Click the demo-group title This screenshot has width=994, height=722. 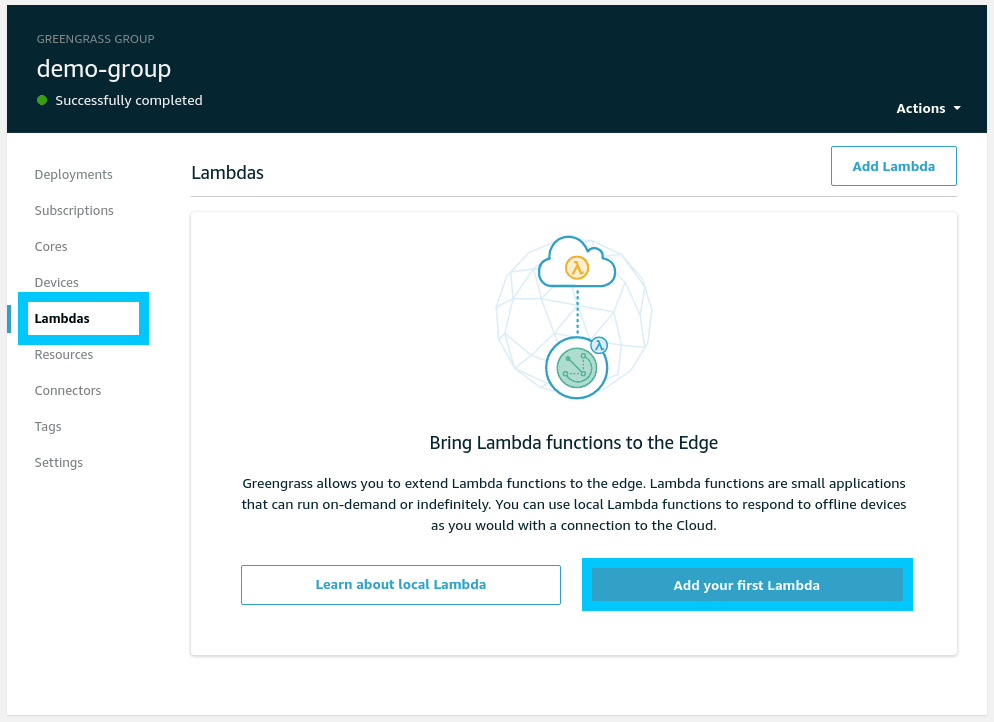point(104,68)
